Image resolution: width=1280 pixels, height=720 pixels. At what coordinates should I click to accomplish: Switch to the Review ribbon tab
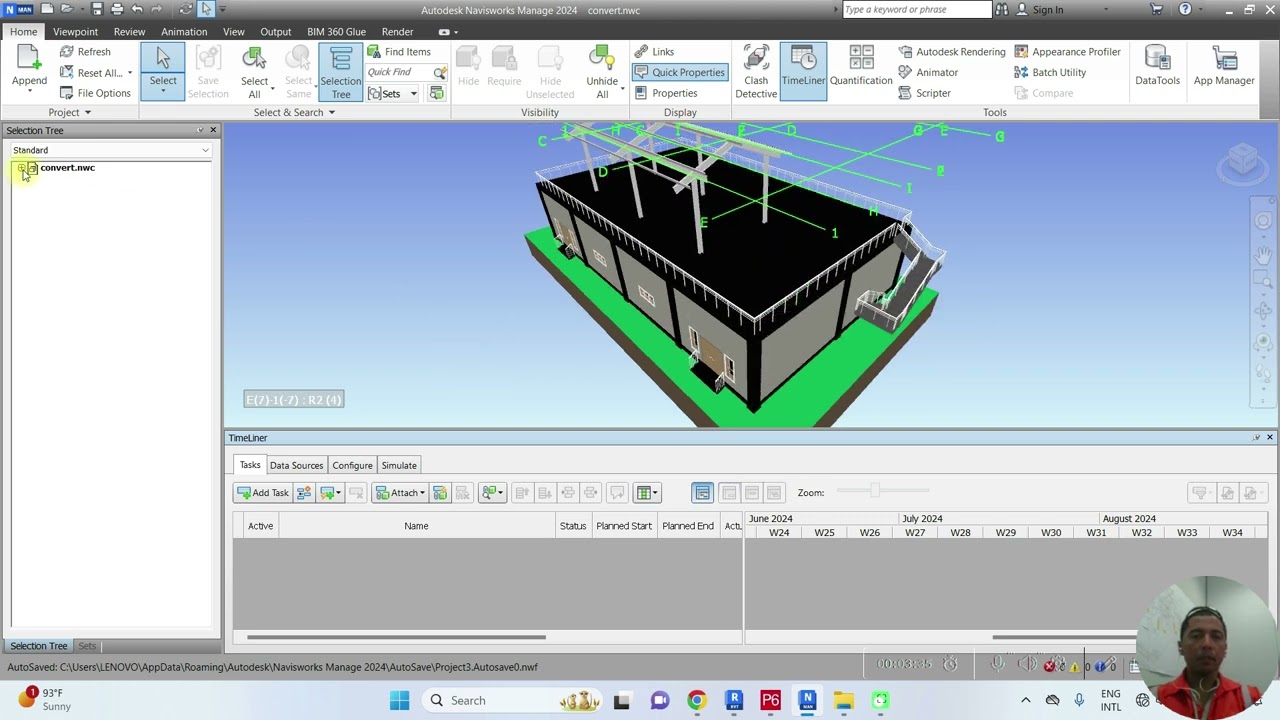(x=129, y=32)
